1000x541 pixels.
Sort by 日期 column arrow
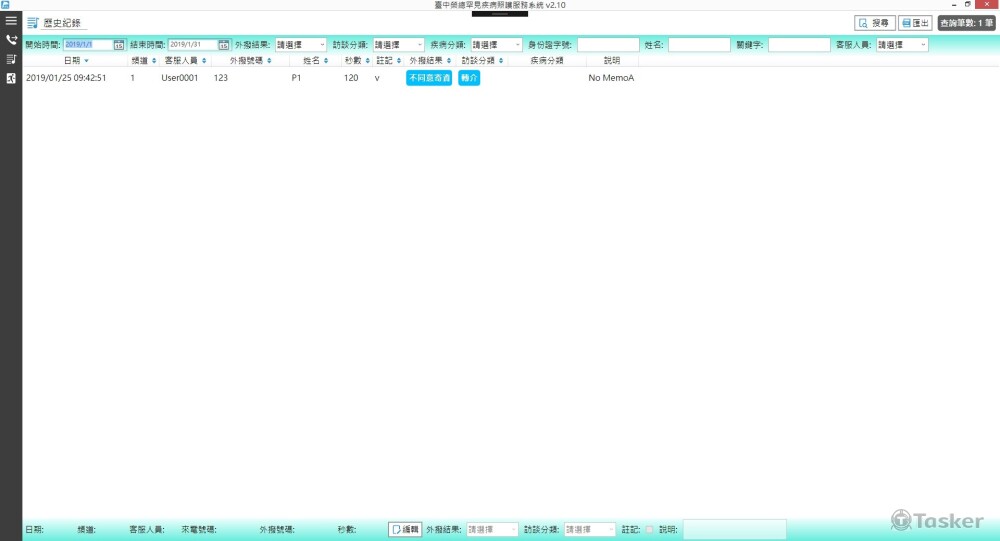pos(86,61)
